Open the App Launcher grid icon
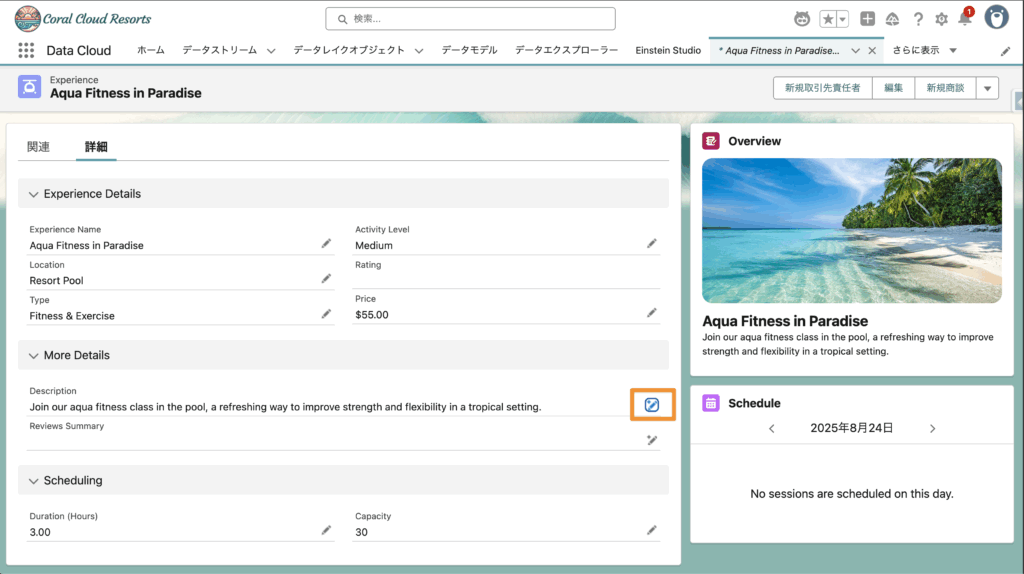Screen dimensions: 1024x574 pyautogui.click(x=26, y=50)
